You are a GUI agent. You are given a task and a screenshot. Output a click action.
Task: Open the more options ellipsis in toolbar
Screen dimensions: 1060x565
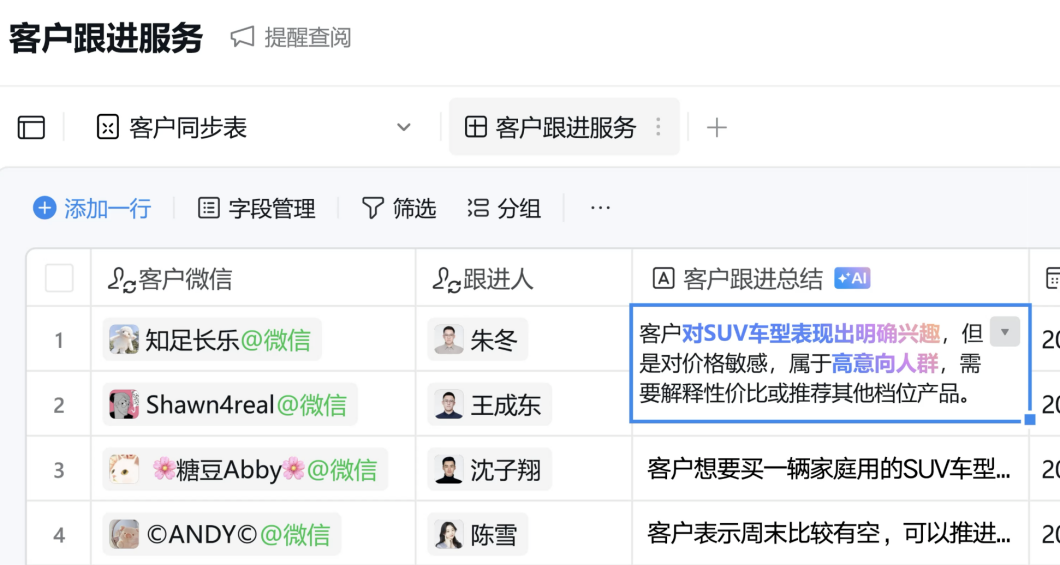point(600,208)
